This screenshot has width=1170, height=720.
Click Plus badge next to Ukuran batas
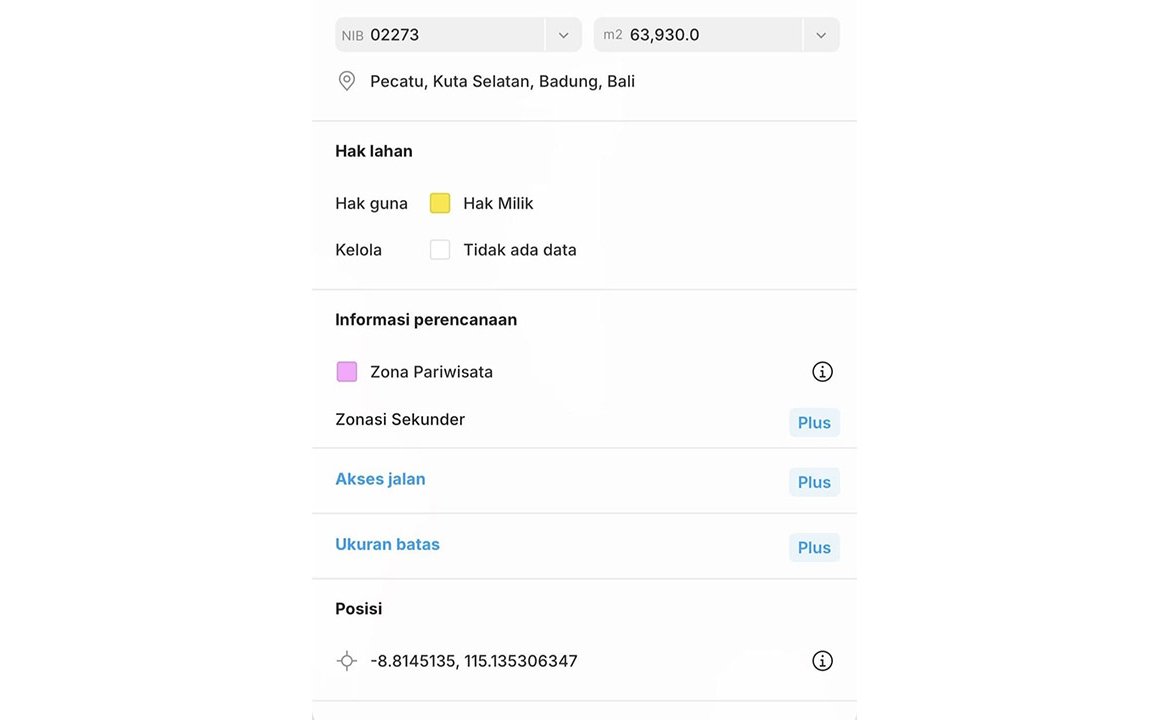pyautogui.click(x=814, y=548)
